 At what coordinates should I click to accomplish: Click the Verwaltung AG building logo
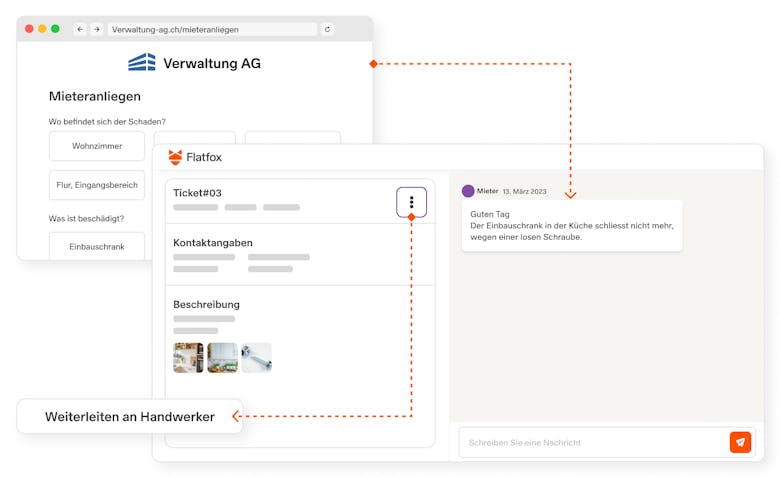tap(142, 63)
